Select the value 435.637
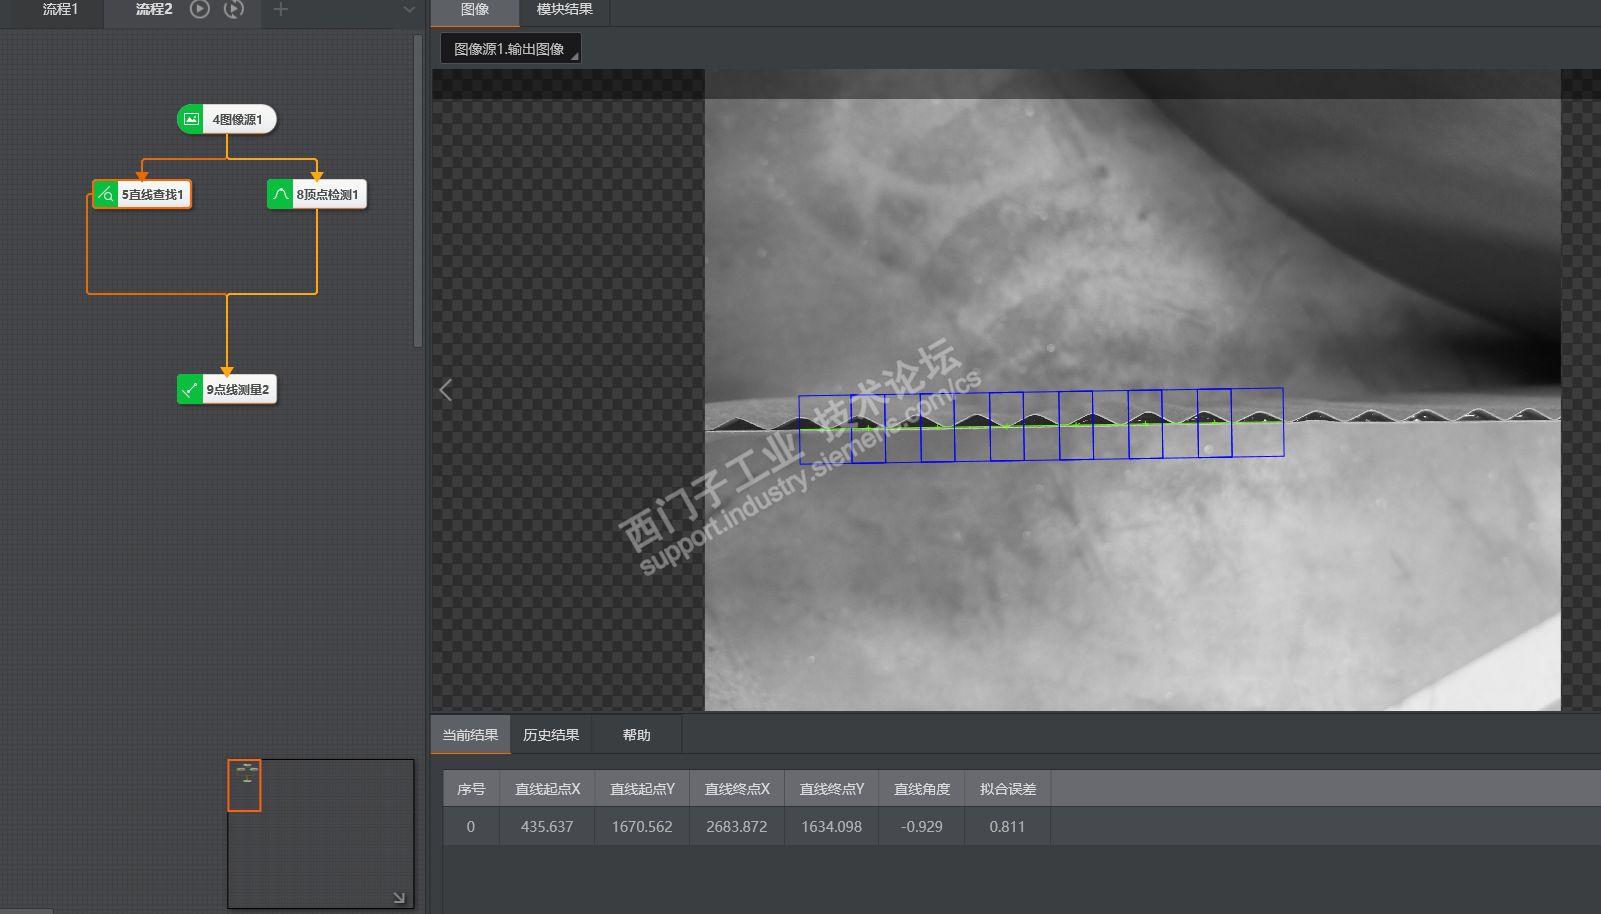Image resolution: width=1601 pixels, height=914 pixels. tap(547, 827)
